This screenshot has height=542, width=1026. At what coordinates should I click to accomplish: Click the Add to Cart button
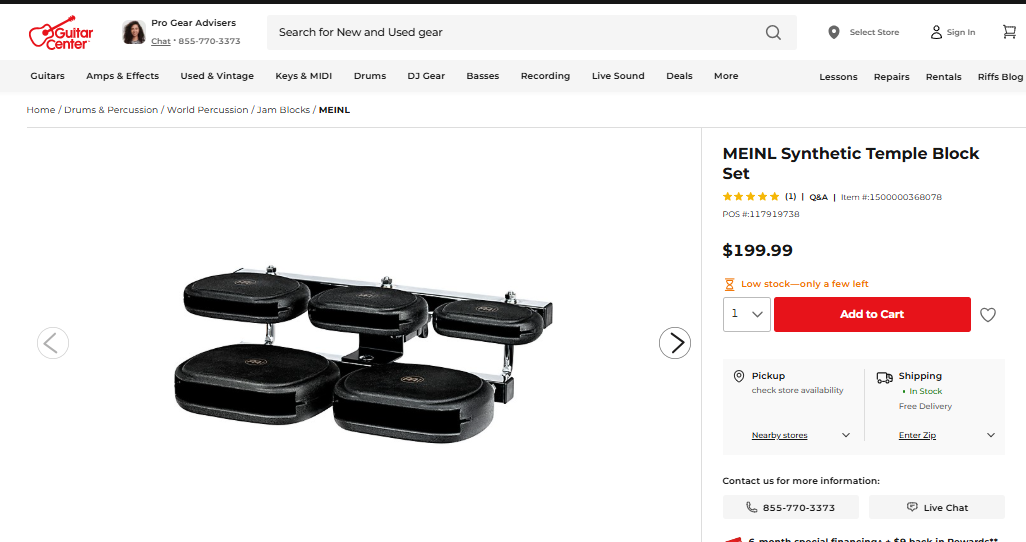[x=872, y=314]
